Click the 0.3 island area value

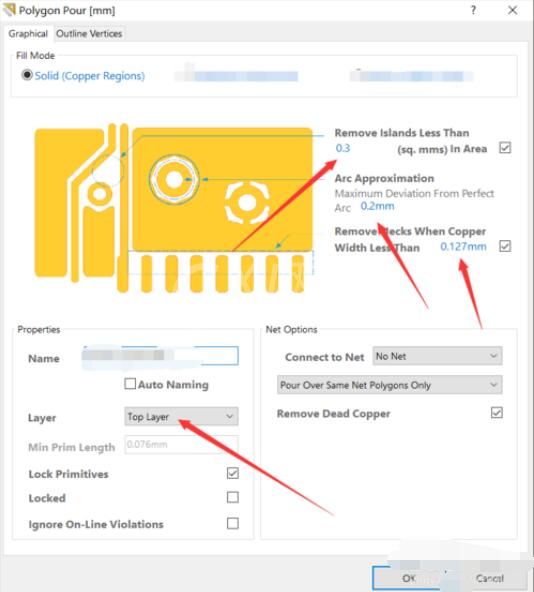coord(343,148)
